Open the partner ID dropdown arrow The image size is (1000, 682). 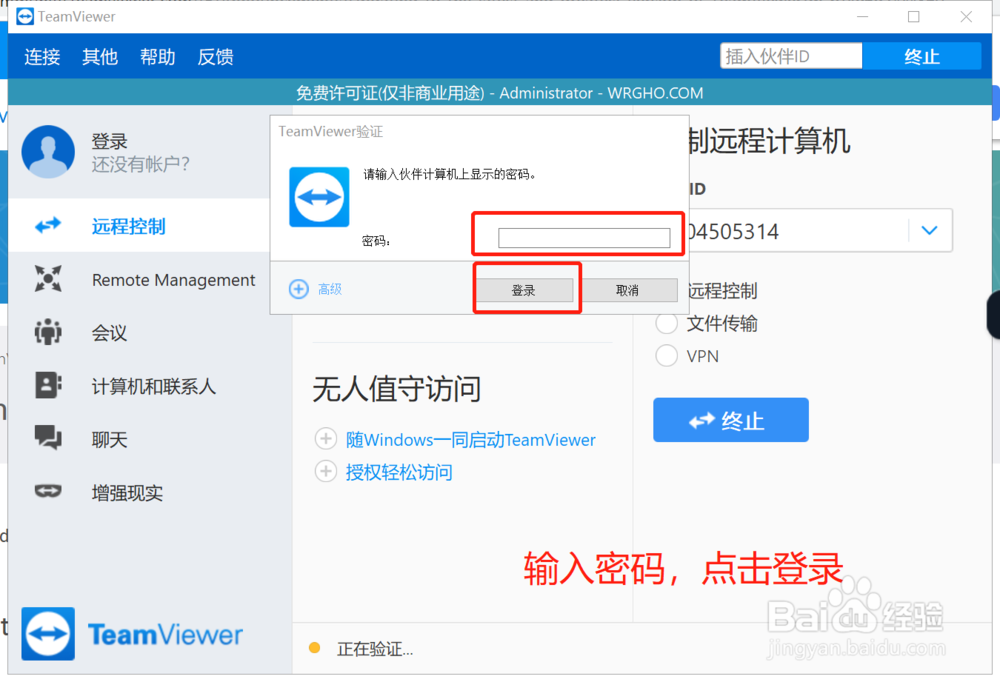(929, 230)
